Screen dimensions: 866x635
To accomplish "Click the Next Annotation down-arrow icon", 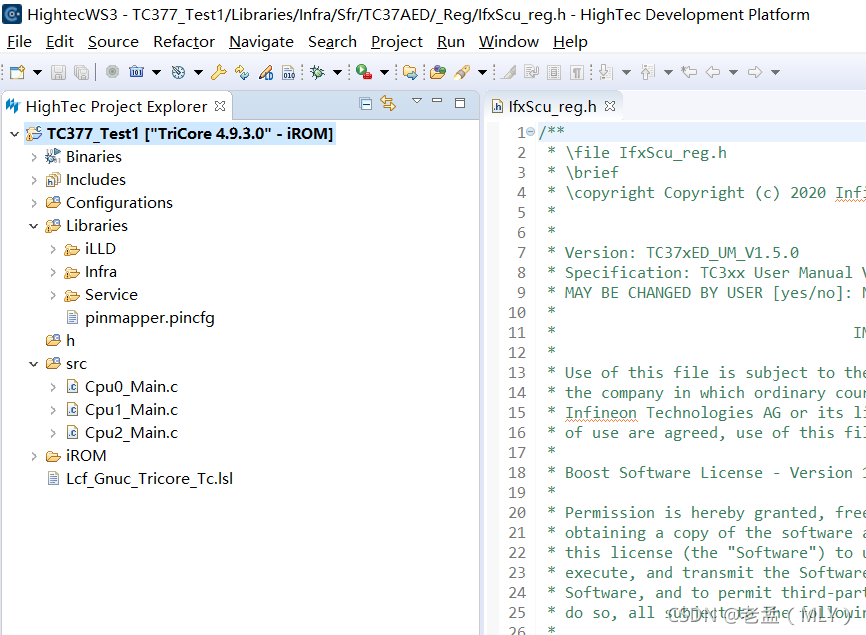I will click(606, 72).
